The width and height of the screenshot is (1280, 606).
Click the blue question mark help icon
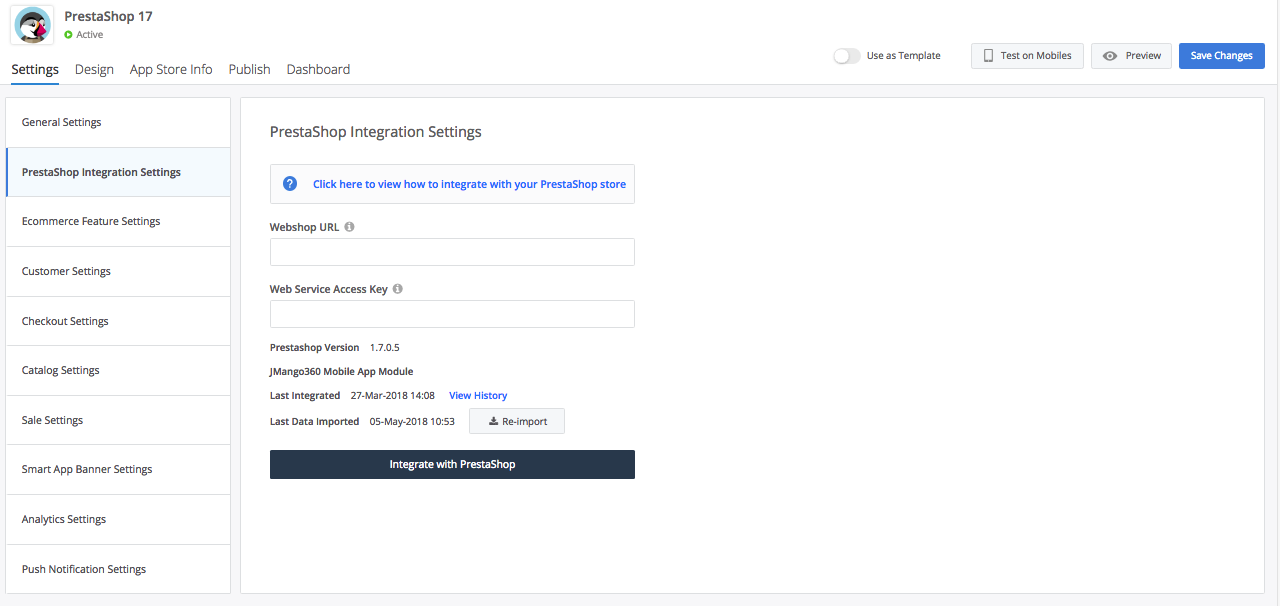tap(290, 184)
